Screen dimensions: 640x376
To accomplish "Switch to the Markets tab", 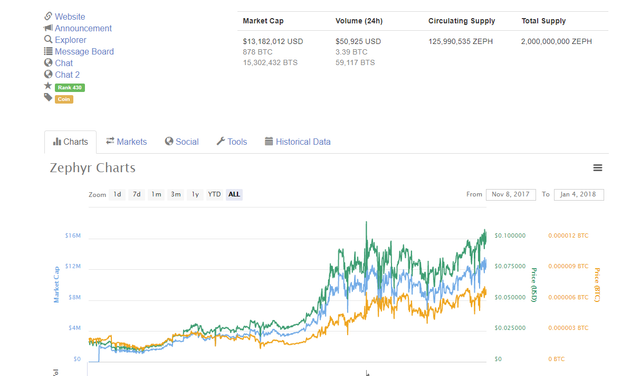I will (x=126, y=142).
